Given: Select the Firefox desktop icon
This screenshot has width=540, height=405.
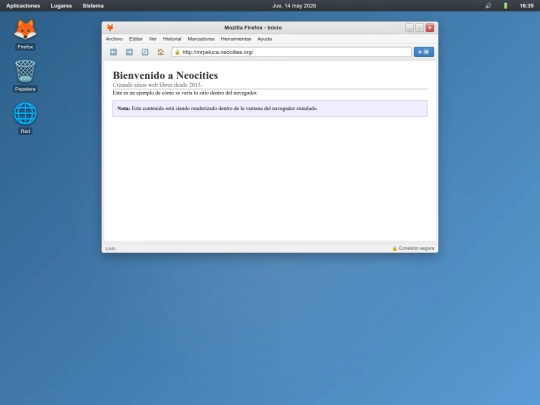Looking at the screenshot, I should (25, 34).
